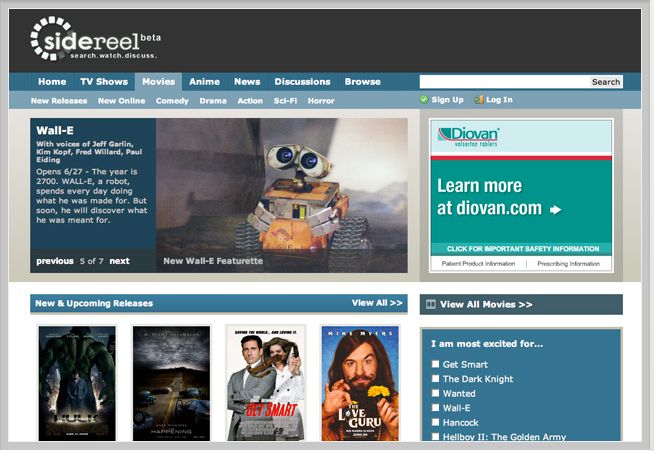Check The Dark Knight poll option
Viewport: 654px width, 451px height.
[435, 378]
